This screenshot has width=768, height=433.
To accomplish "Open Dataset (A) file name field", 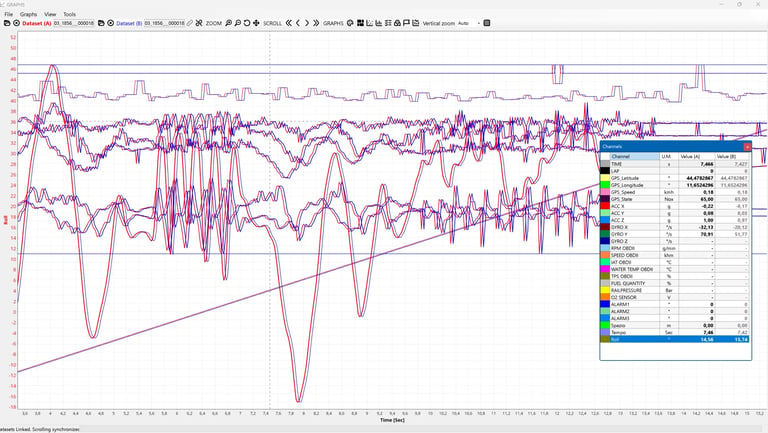I will click(74, 23).
